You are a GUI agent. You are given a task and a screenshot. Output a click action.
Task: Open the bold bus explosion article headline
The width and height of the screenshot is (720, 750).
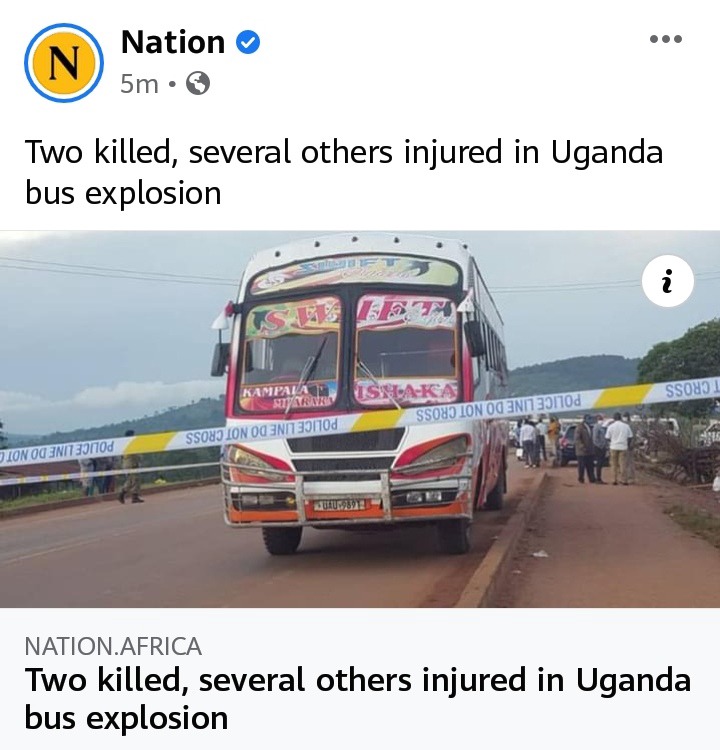358,698
